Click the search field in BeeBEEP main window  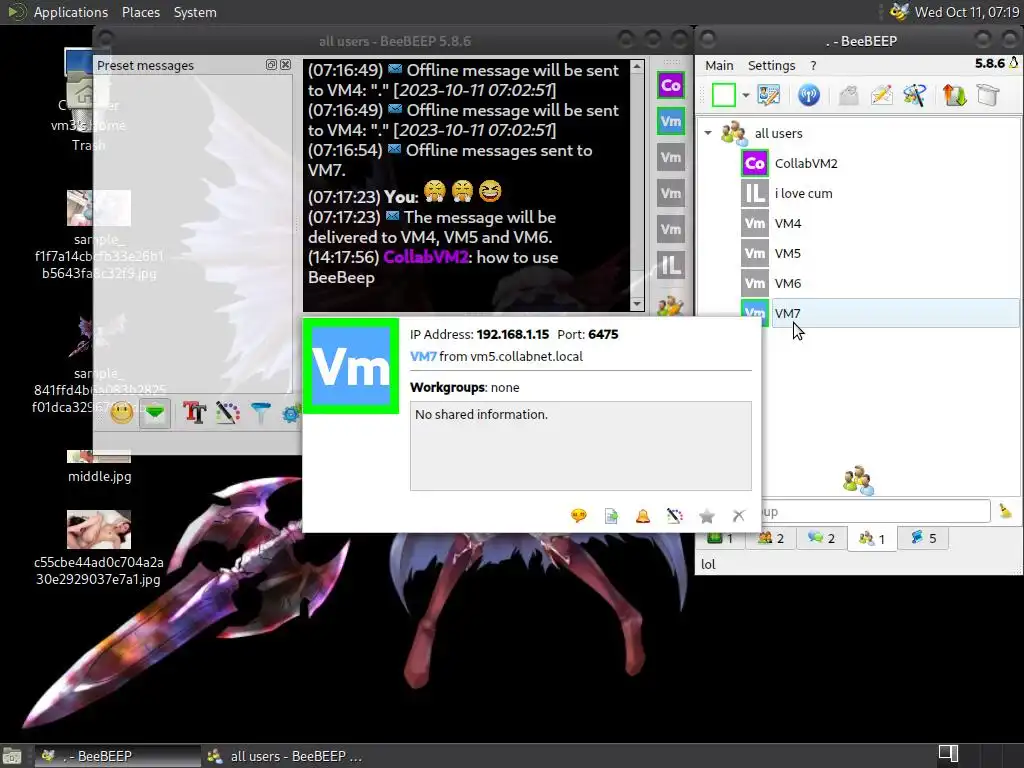pyautogui.click(x=875, y=511)
